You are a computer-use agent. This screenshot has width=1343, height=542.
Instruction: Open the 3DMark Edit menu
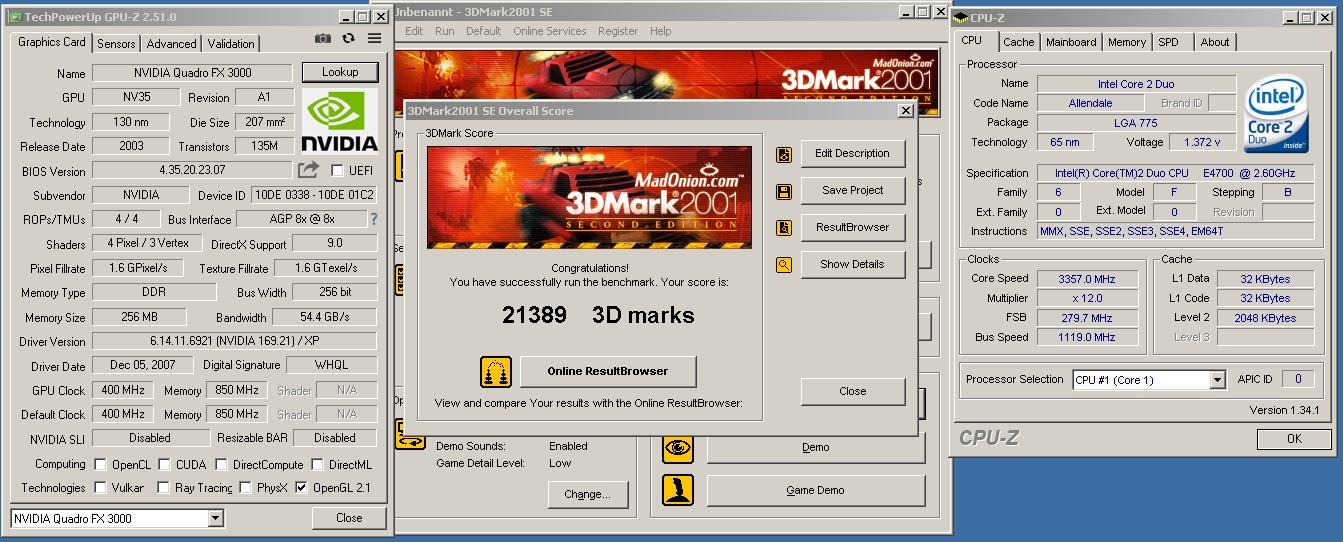click(414, 31)
